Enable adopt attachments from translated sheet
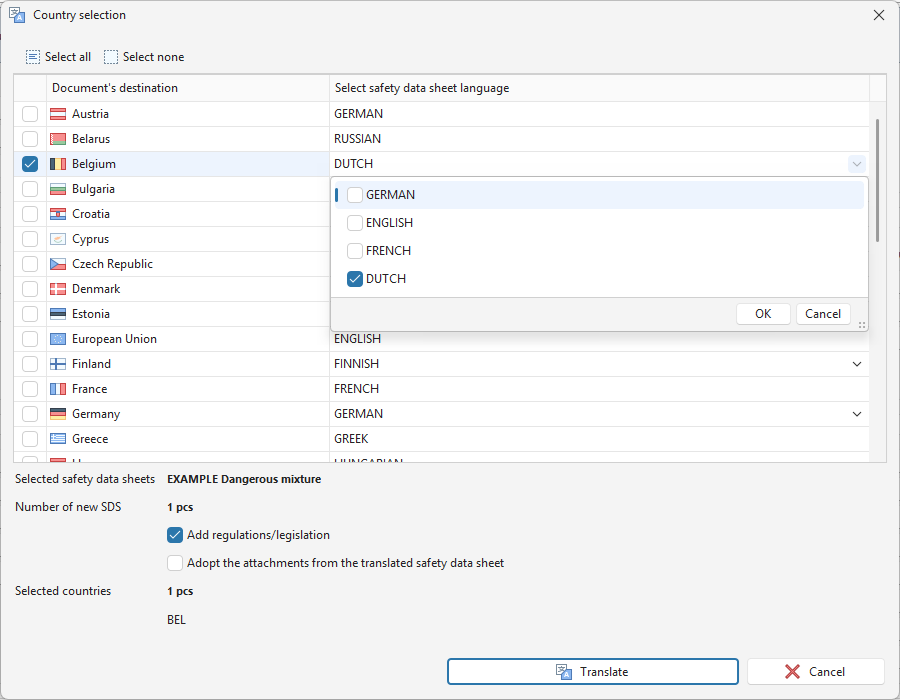This screenshot has width=900, height=700. click(175, 563)
